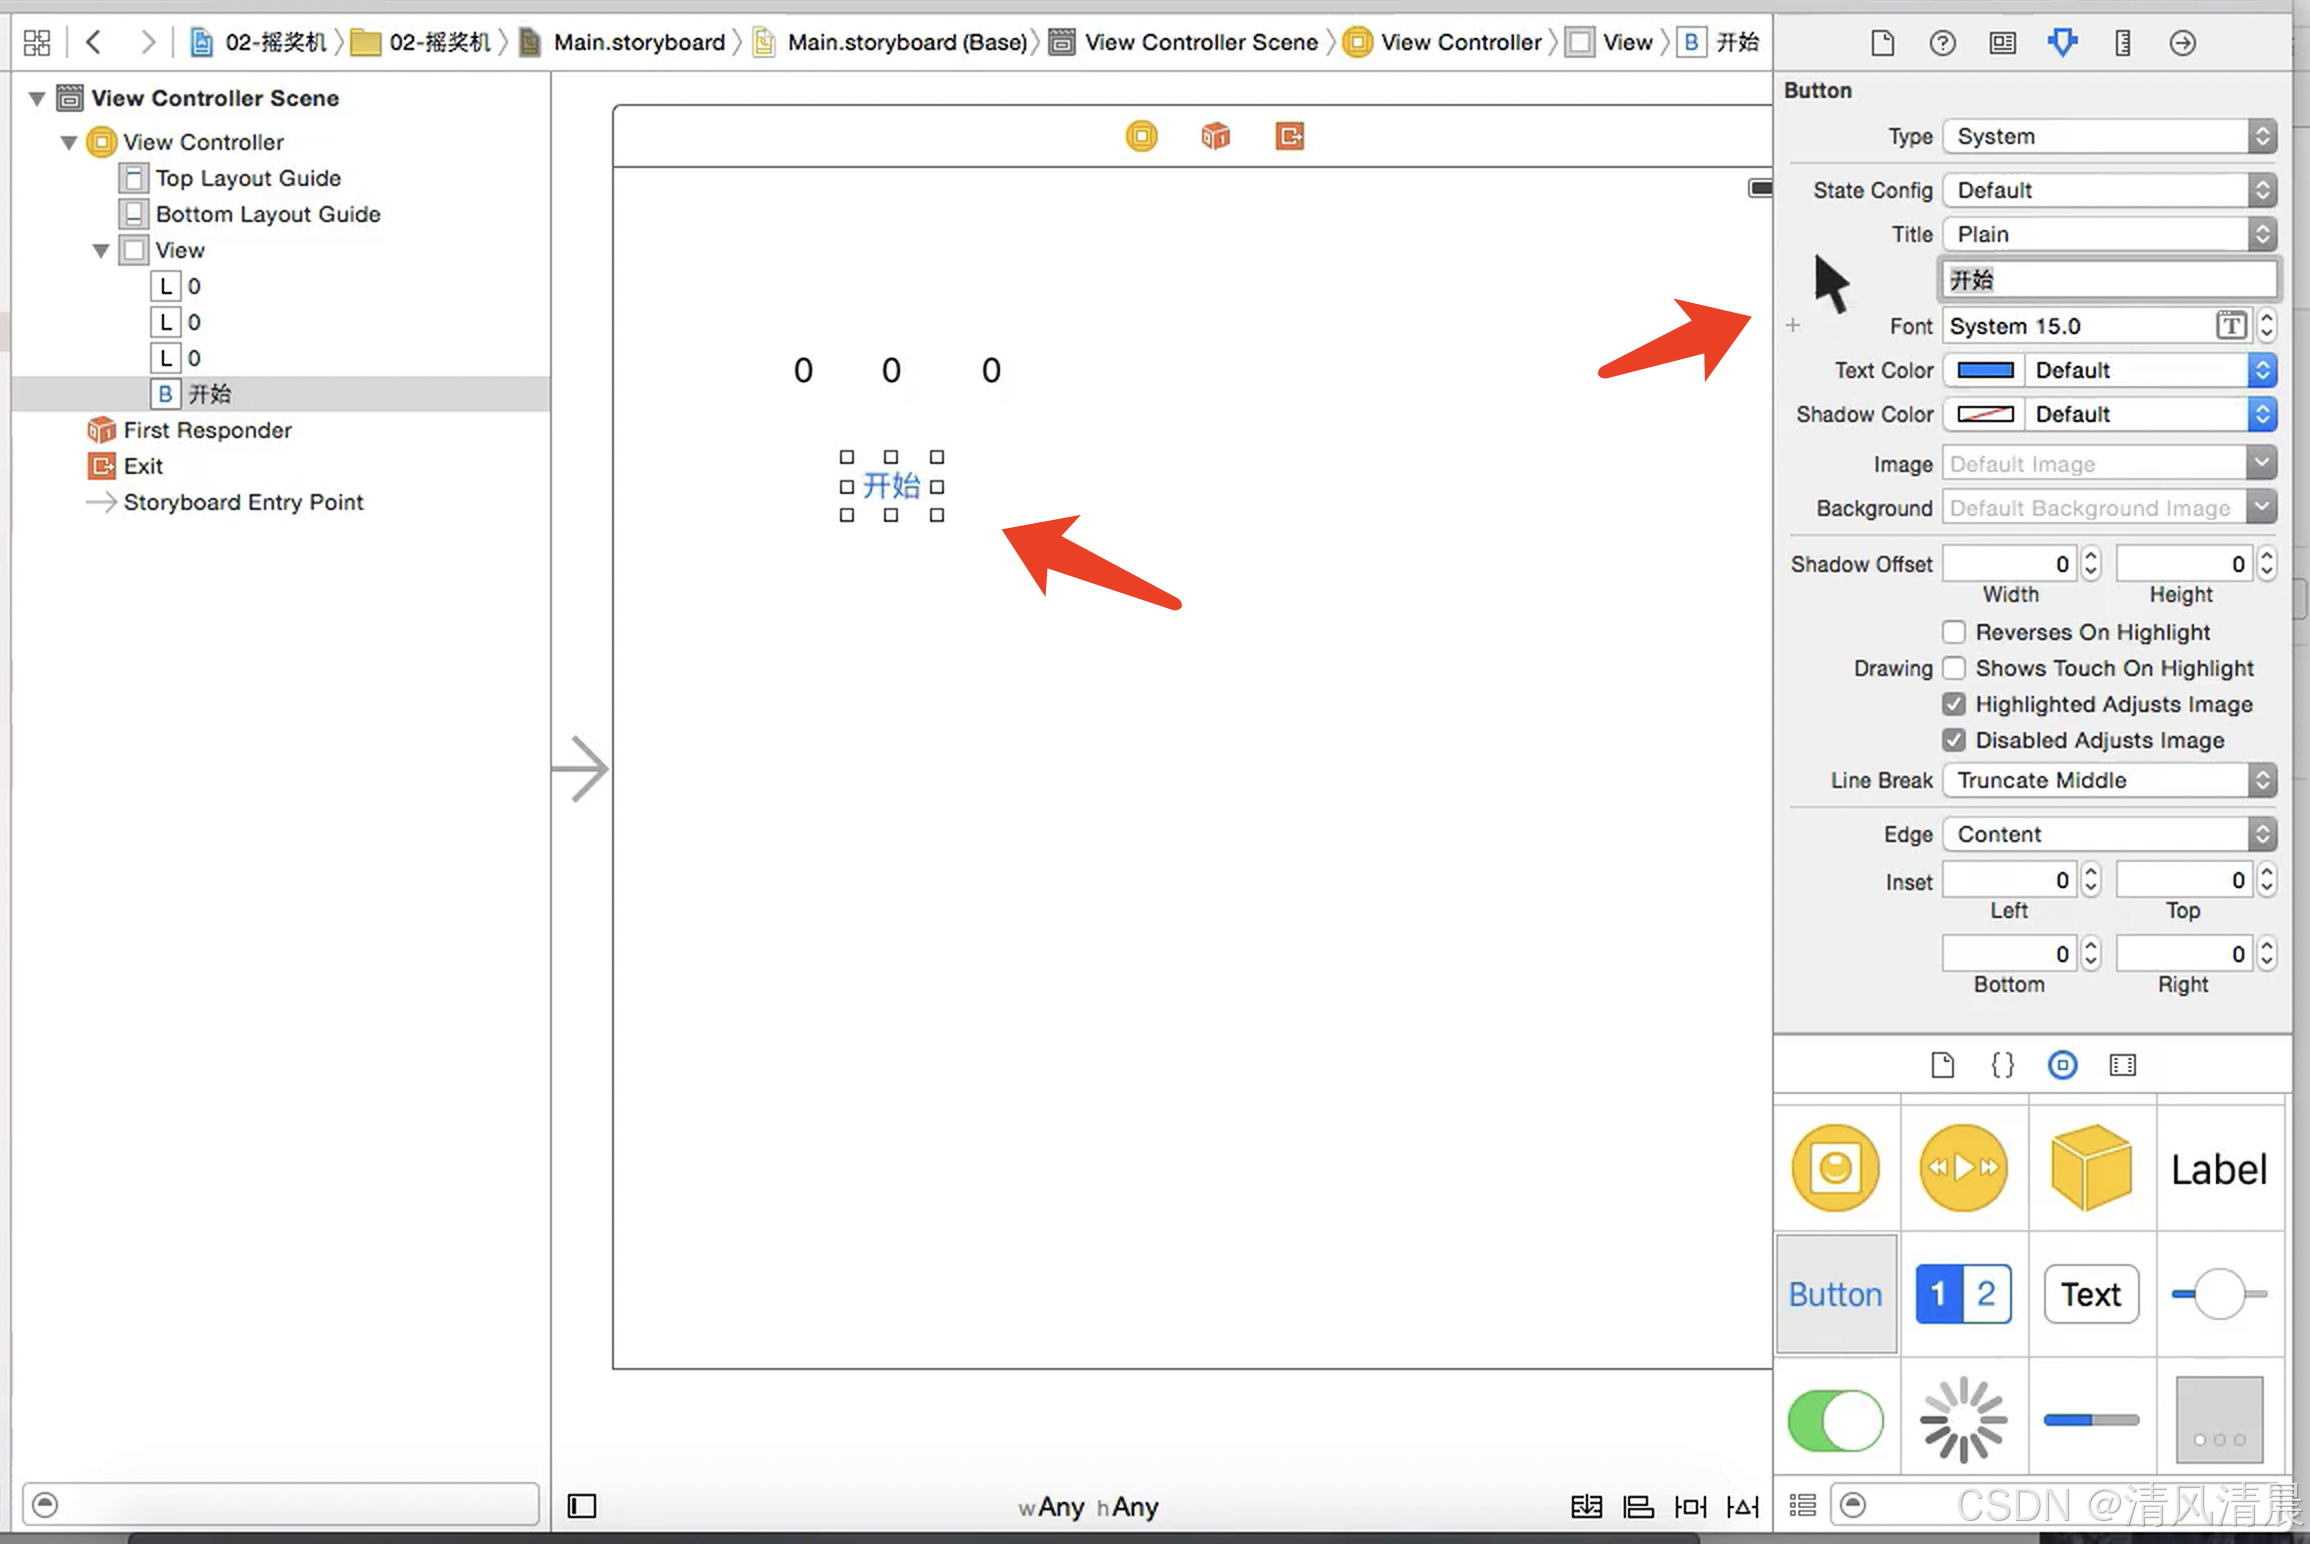Enable Reverses On Highlight checkbox
This screenshot has width=2310, height=1544.
pos(1953,632)
